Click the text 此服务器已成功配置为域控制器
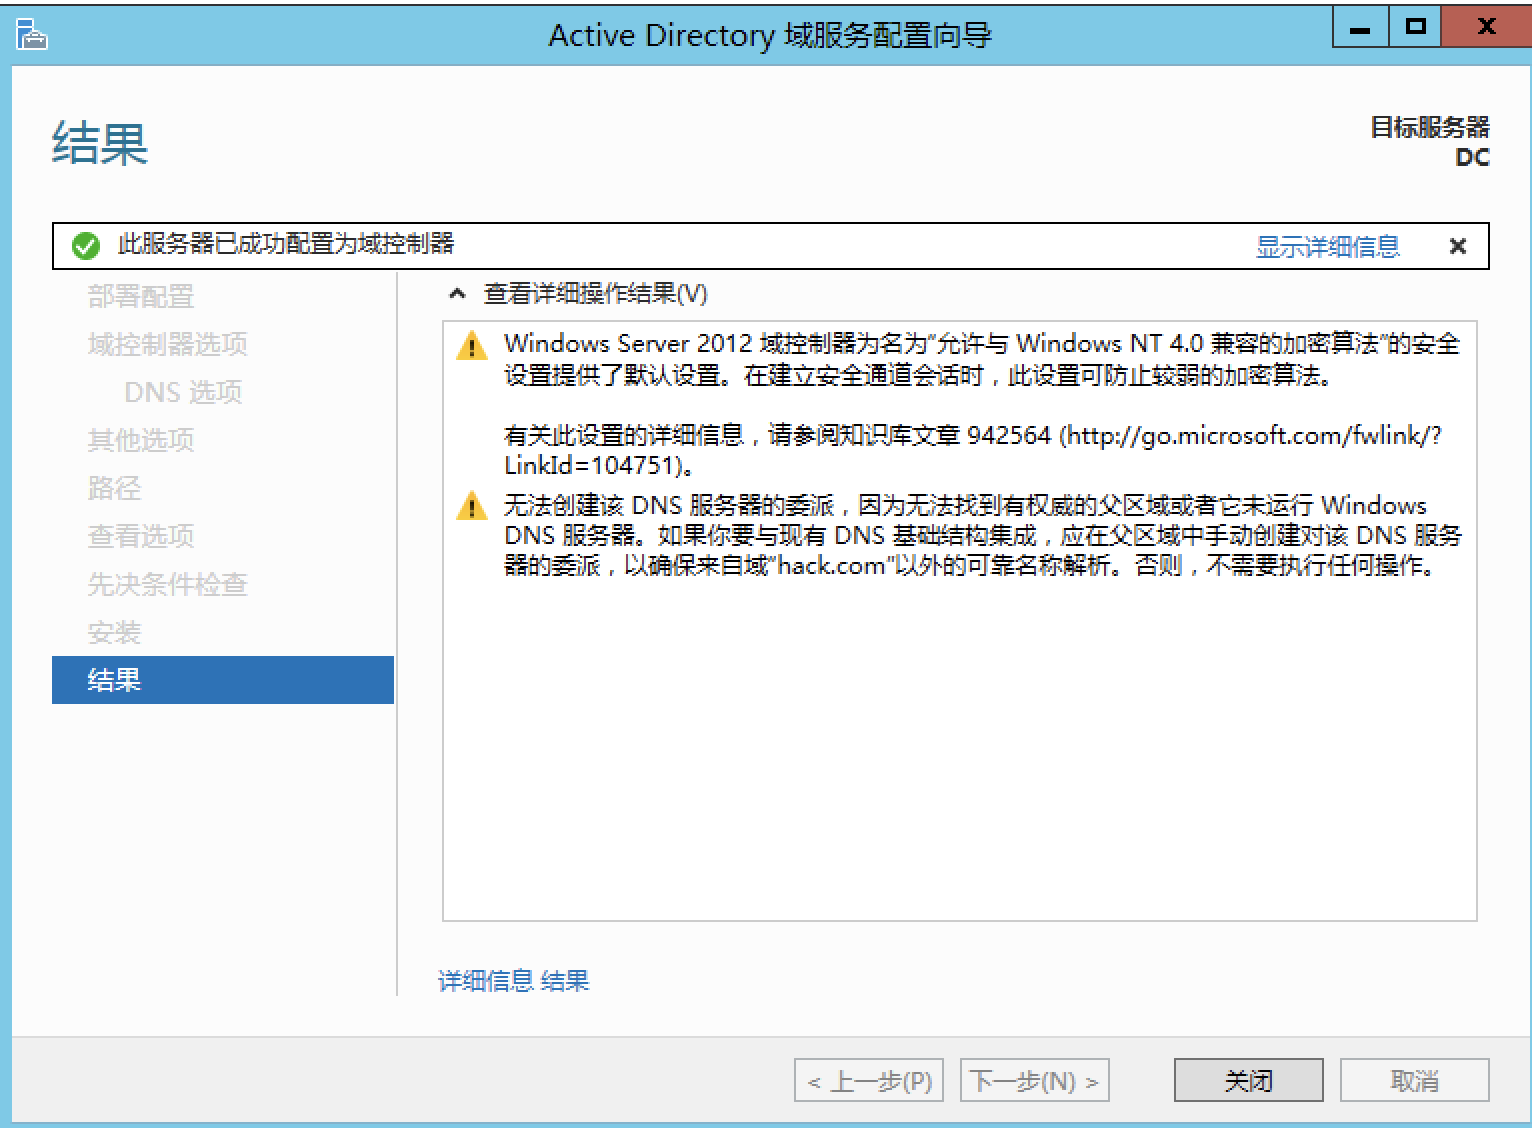Screen dimensions: 1532x1128 coord(286,244)
